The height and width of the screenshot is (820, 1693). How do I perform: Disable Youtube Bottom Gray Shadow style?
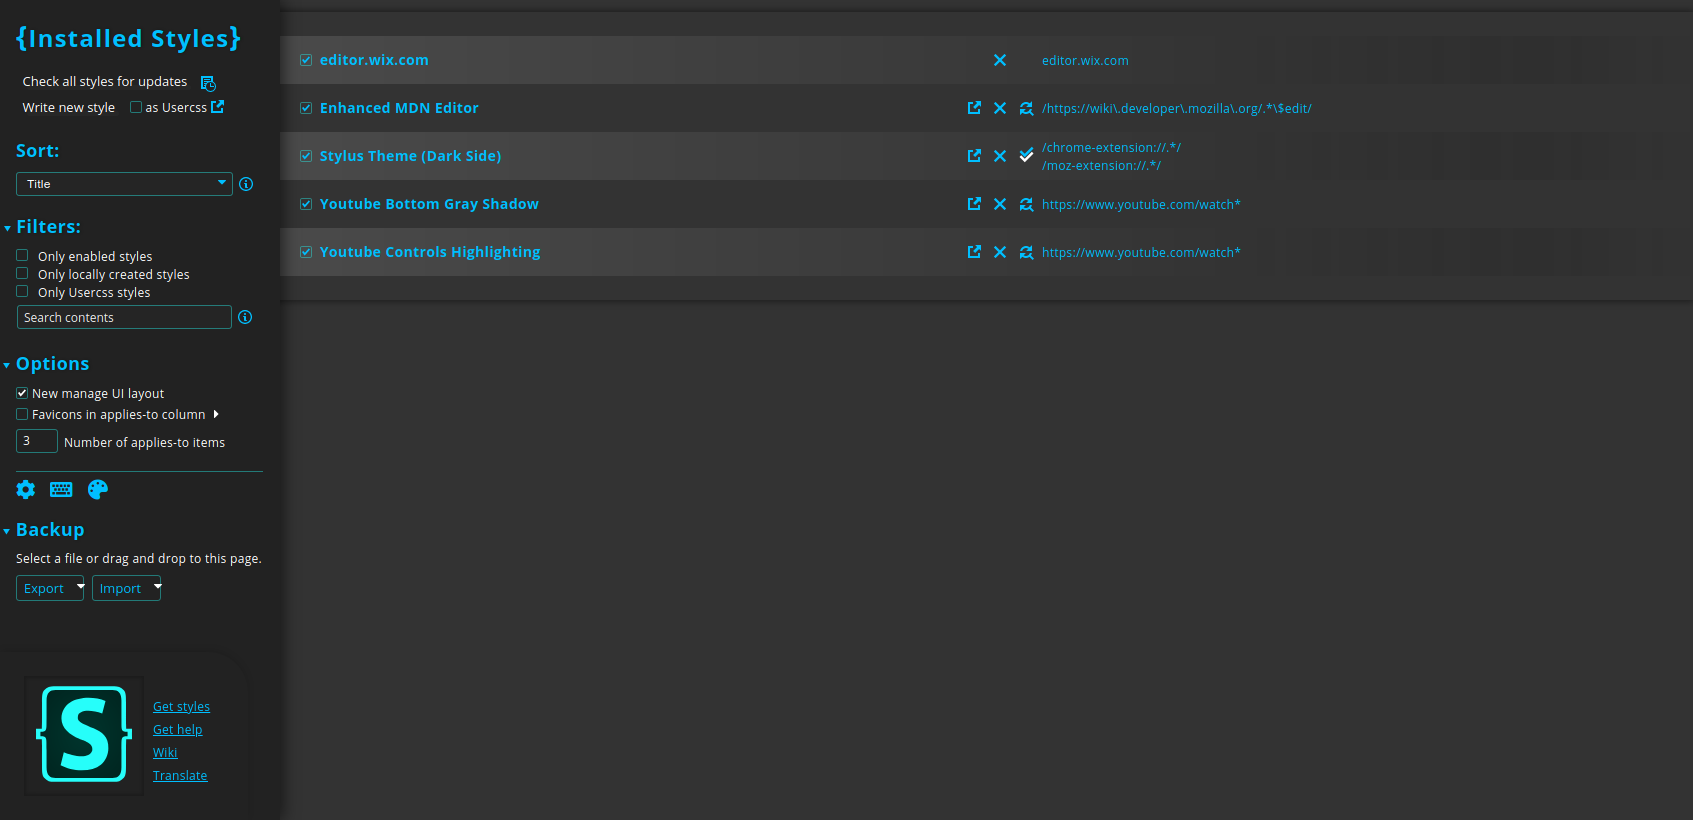(306, 204)
